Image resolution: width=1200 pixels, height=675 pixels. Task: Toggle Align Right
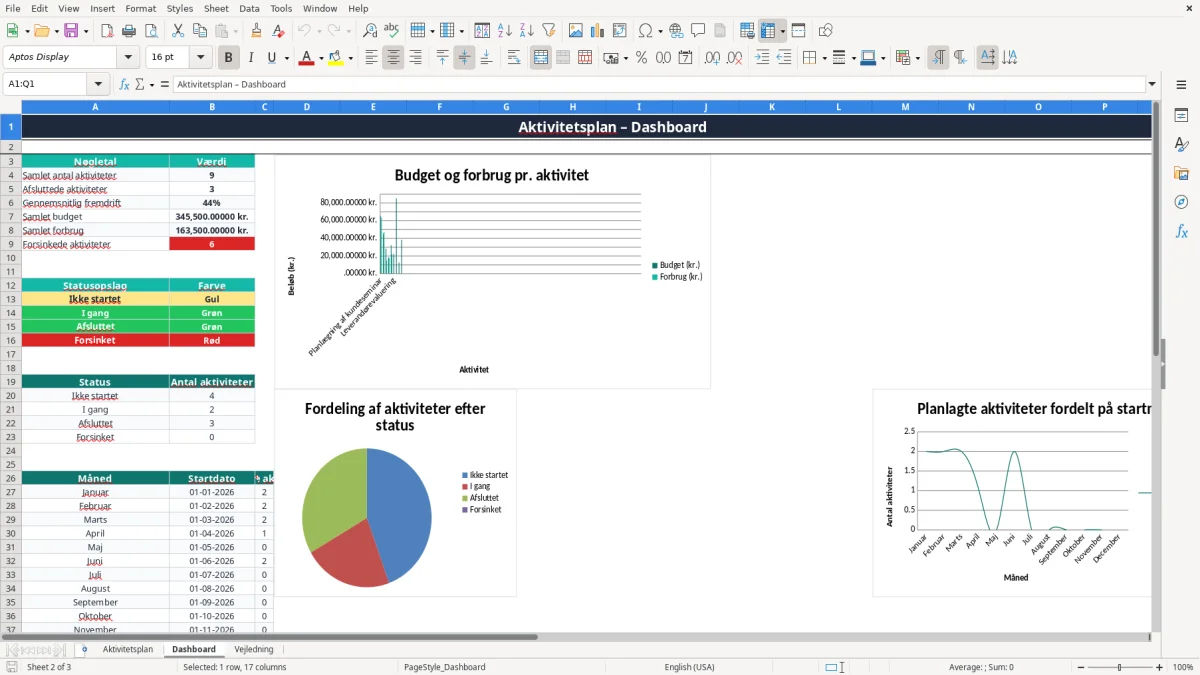[416, 58]
